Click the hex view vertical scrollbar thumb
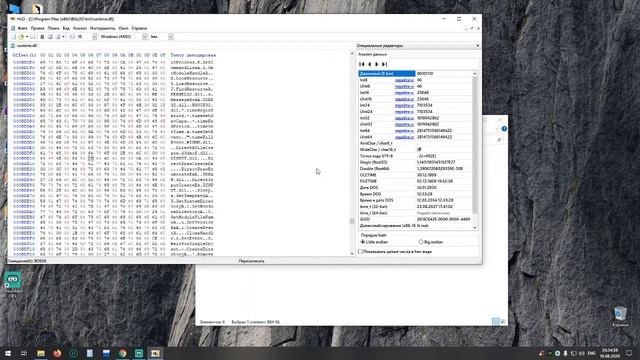Image resolution: width=640 pixels, height=360 pixels. pos(352,221)
